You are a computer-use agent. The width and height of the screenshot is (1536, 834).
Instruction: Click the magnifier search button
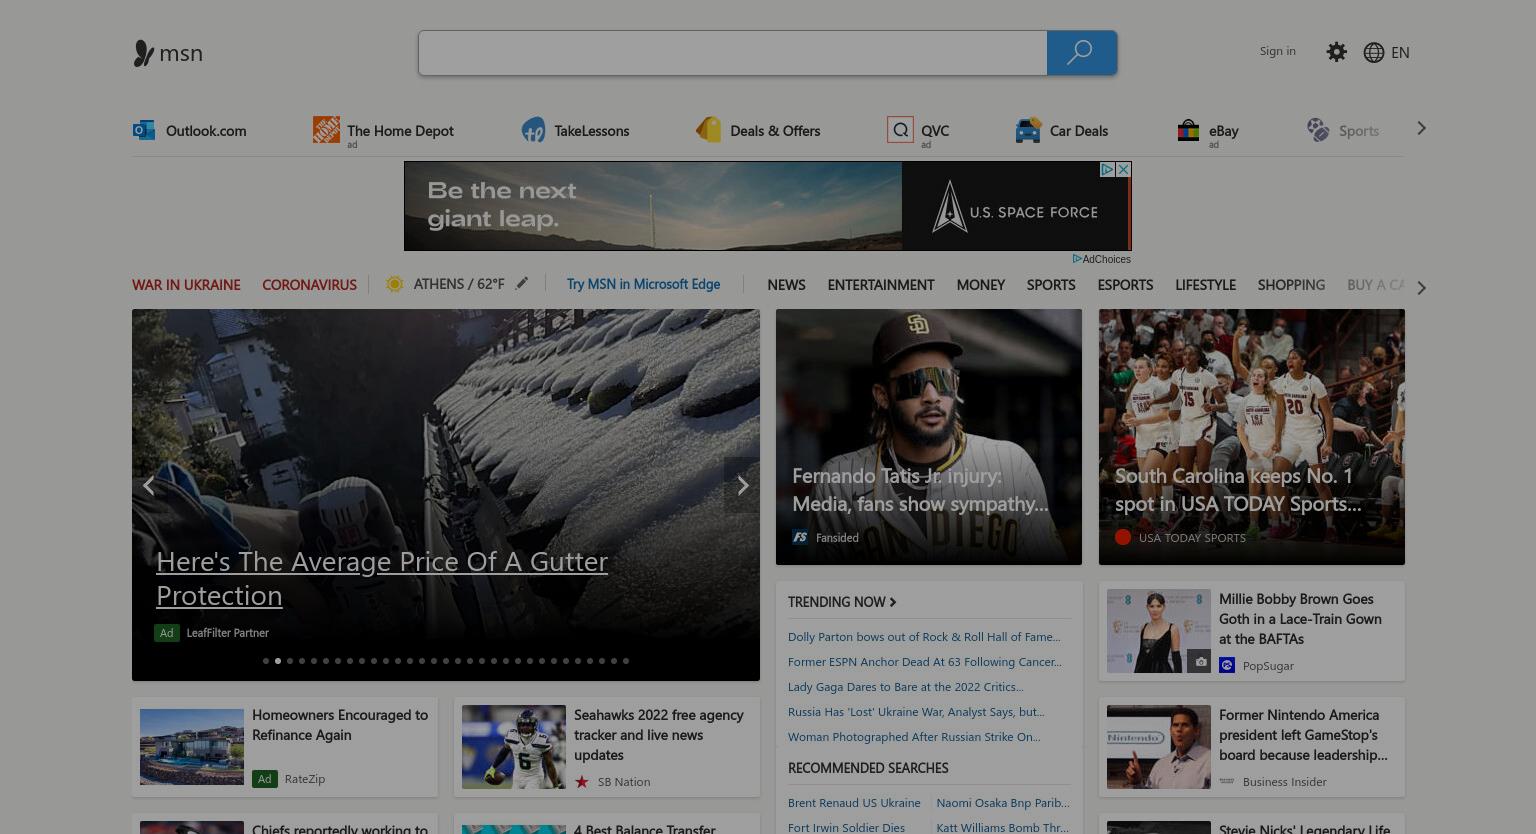(1081, 53)
